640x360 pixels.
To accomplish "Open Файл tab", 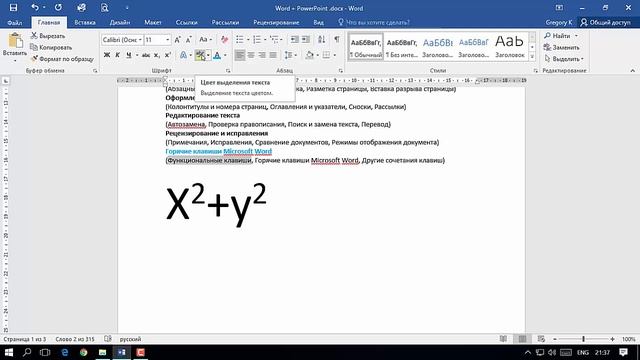I will tap(15, 22).
